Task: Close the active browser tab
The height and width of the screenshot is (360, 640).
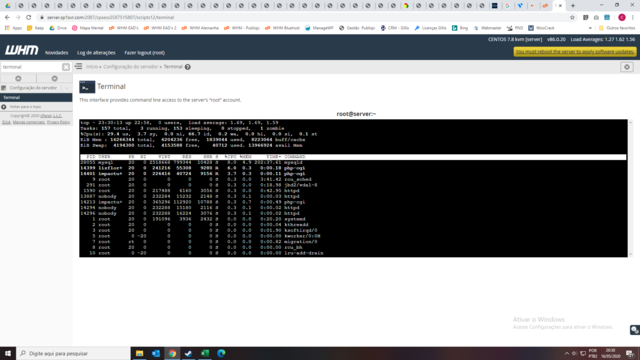Action: (560, 6)
